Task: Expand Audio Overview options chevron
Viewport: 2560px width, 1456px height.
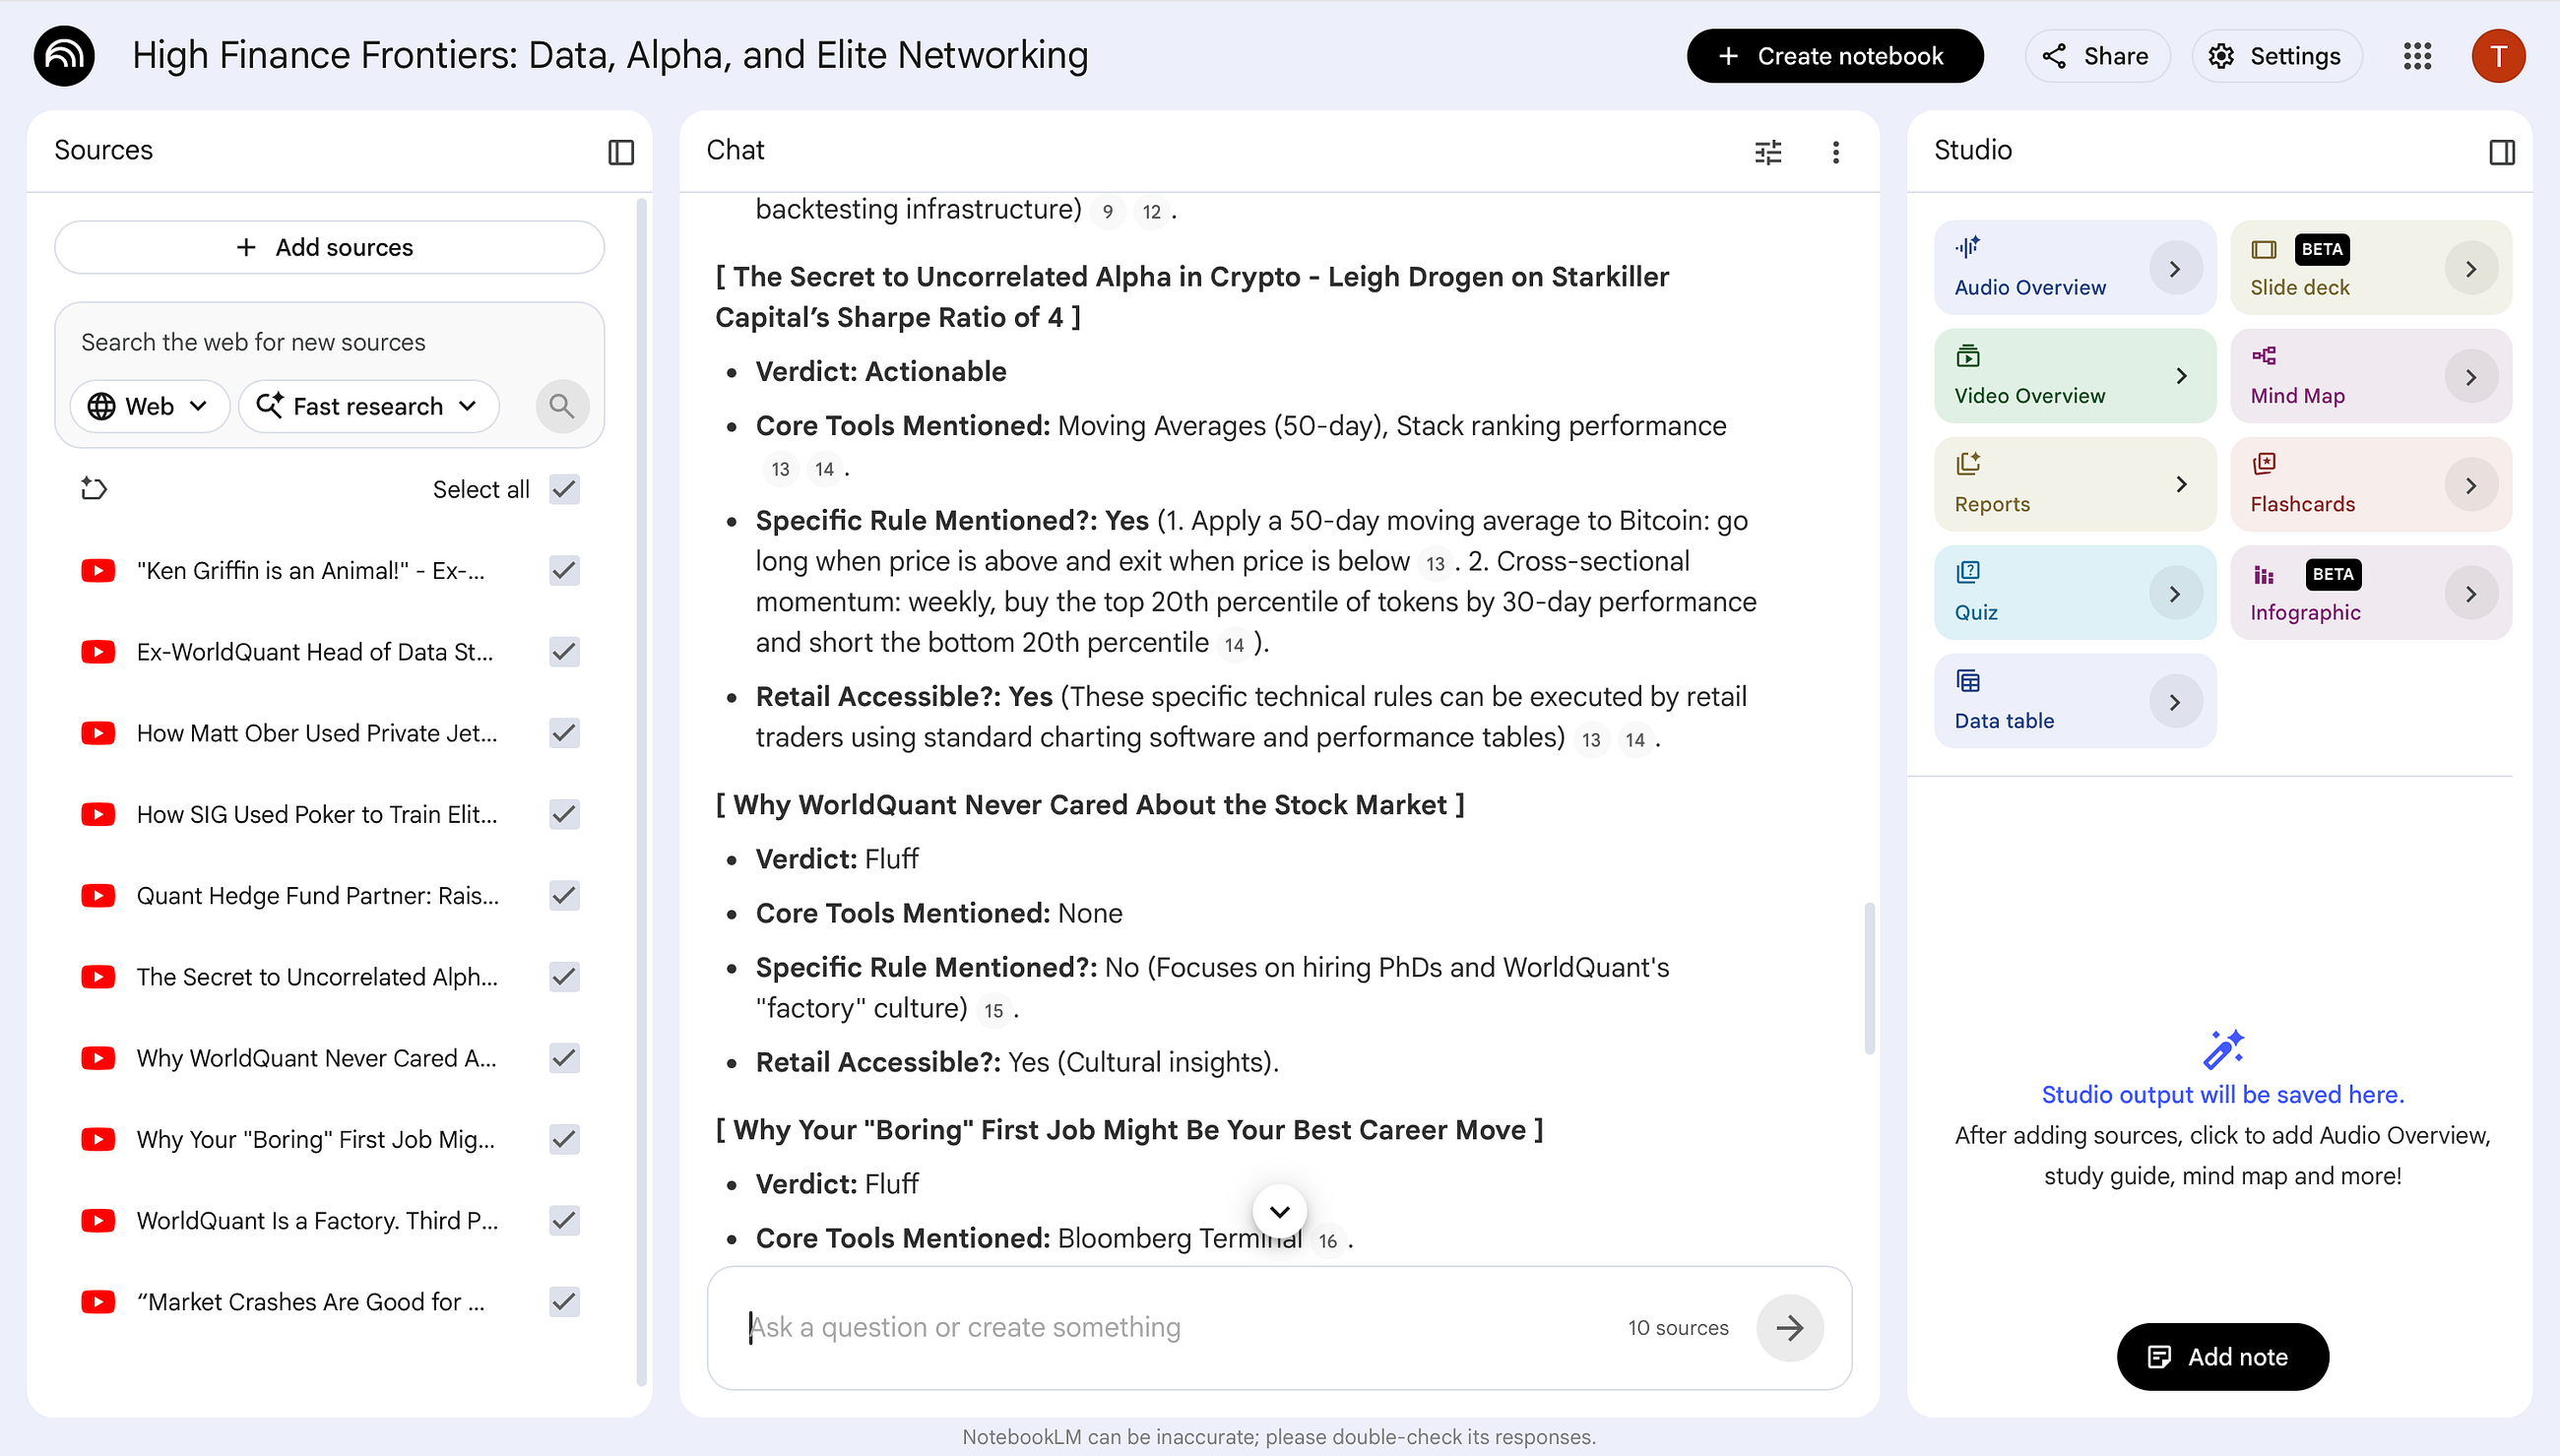Action: [x=2175, y=269]
